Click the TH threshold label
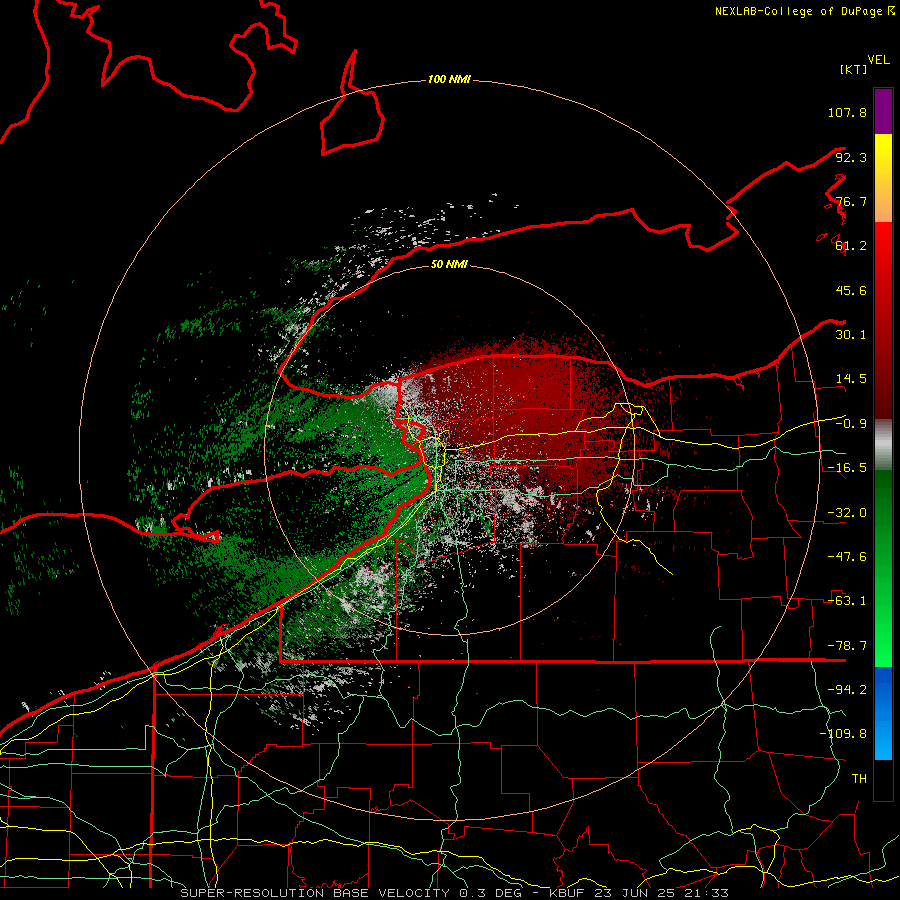 click(859, 779)
